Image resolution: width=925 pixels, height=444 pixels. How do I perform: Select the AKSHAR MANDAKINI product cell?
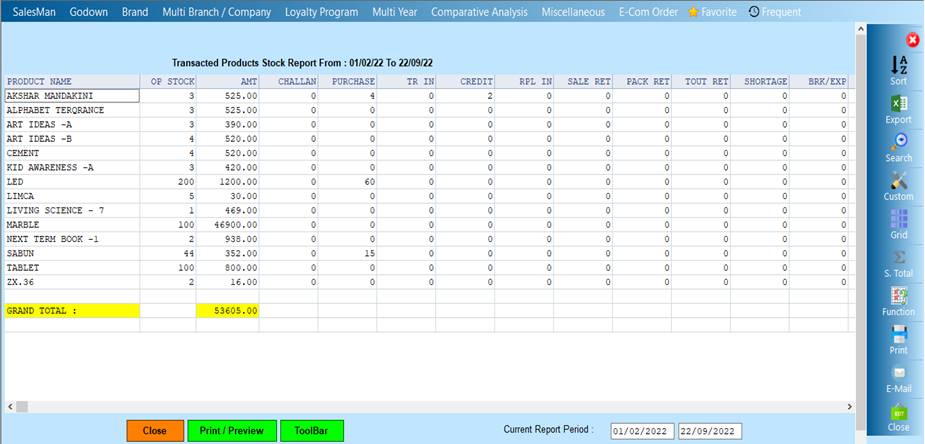[70, 96]
